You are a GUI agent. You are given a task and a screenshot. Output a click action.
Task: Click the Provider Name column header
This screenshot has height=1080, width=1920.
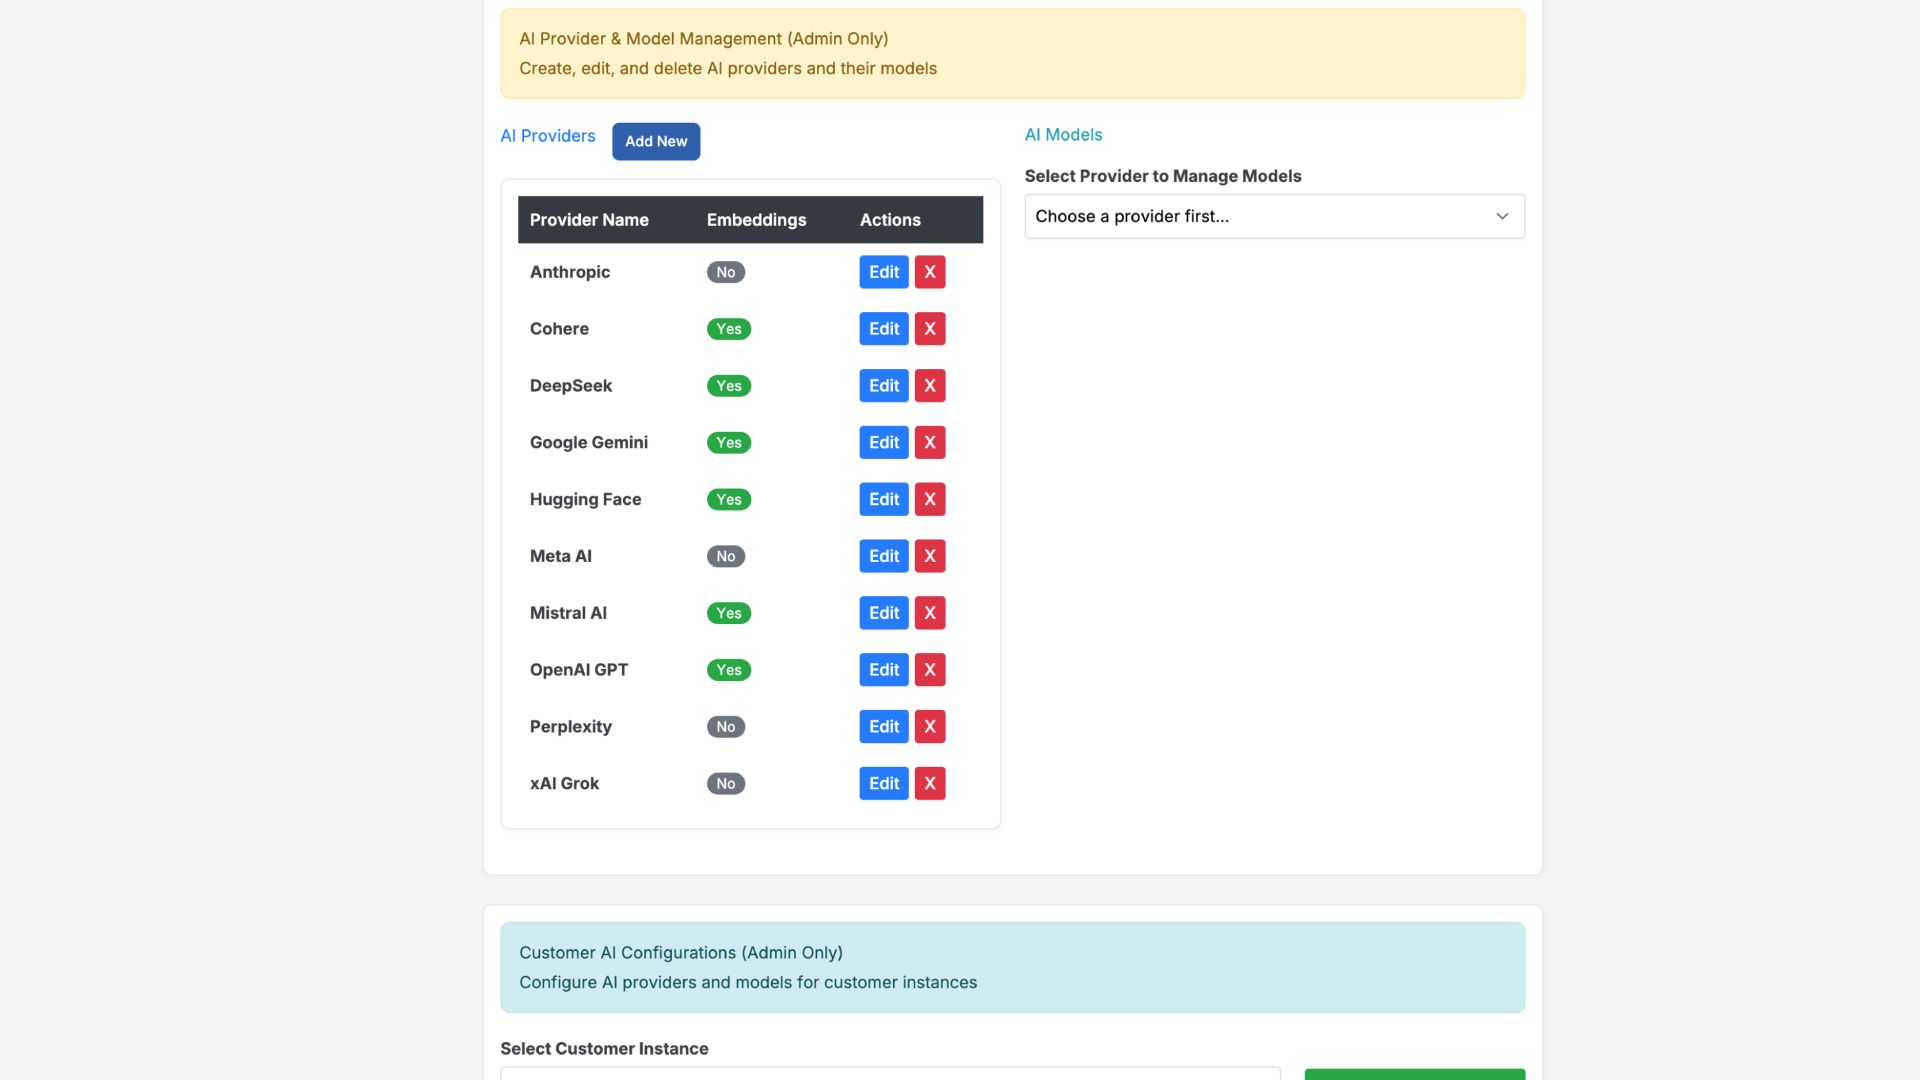click(589, 220)
